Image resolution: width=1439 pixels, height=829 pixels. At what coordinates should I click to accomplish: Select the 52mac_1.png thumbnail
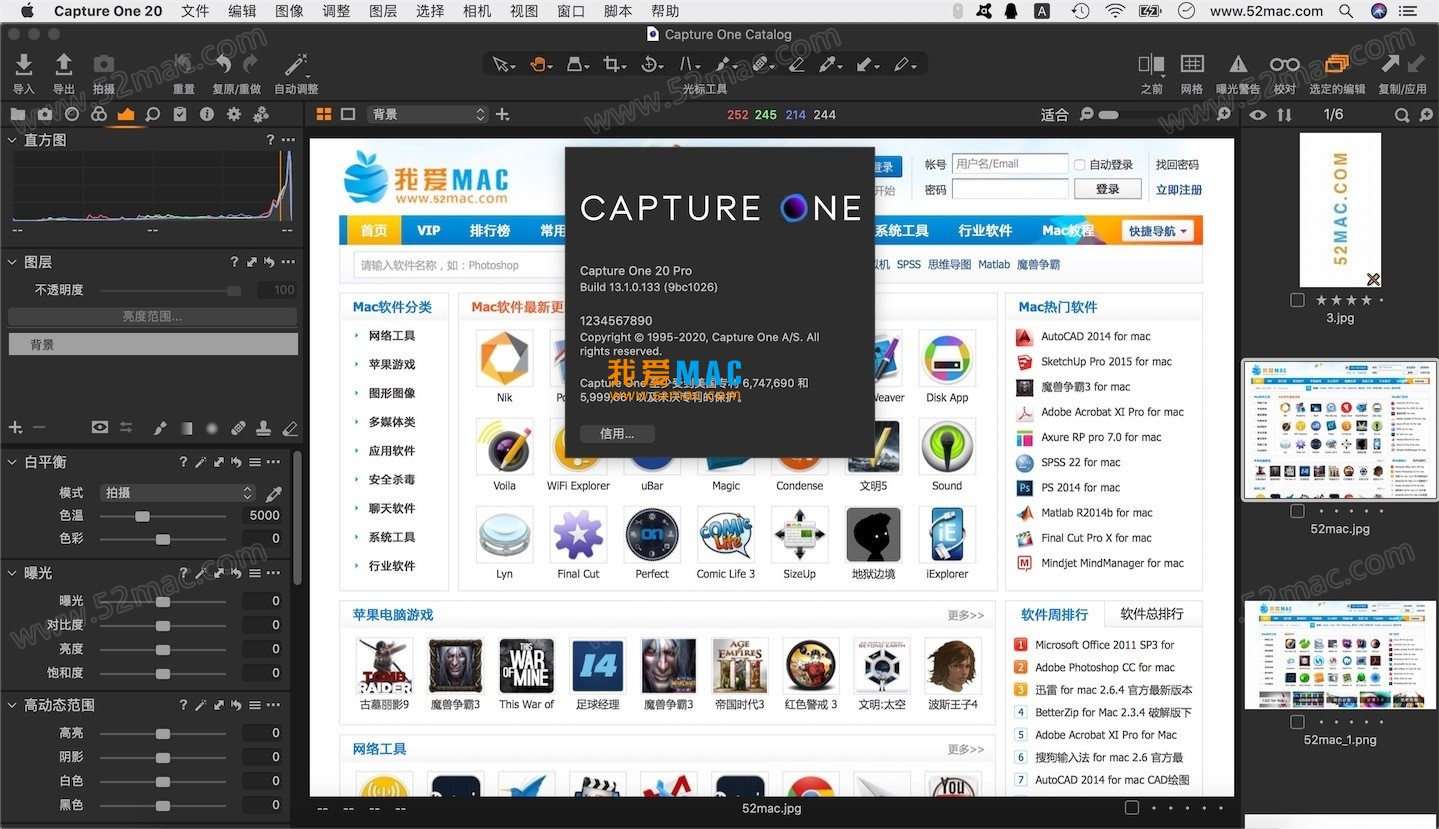[1340, 655]
